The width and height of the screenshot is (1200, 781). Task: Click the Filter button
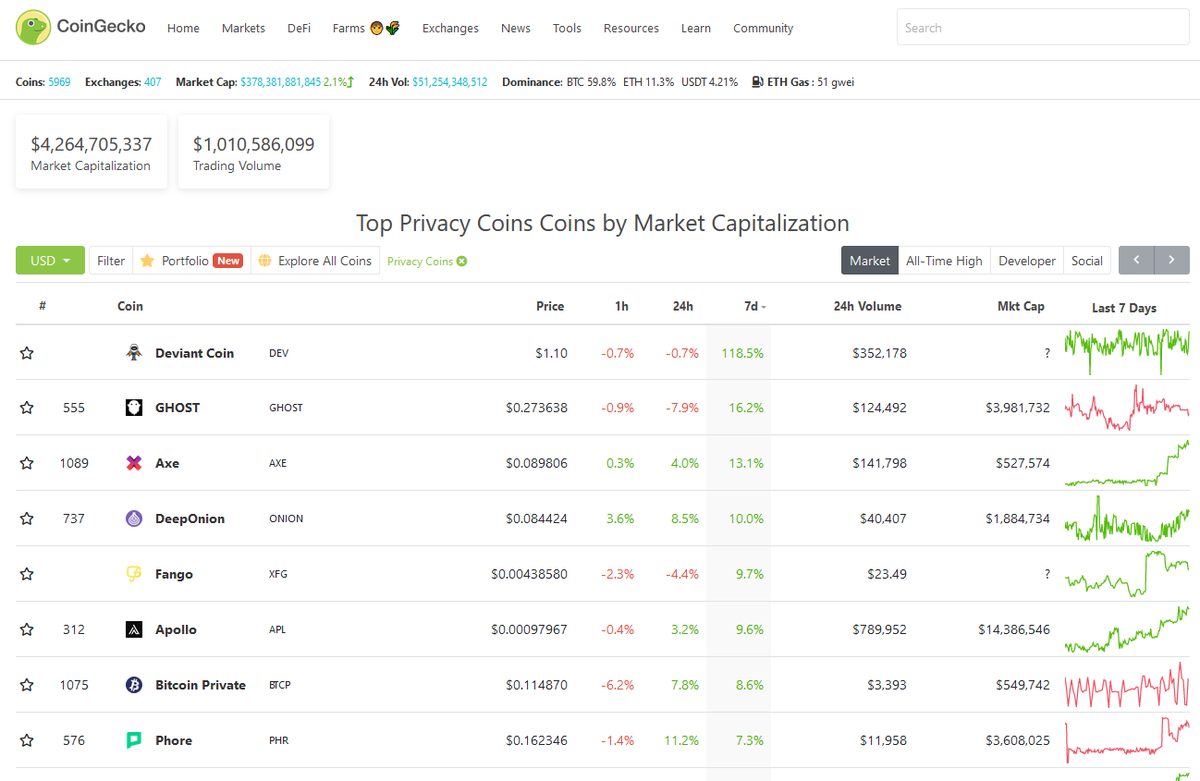coord(111,260)
